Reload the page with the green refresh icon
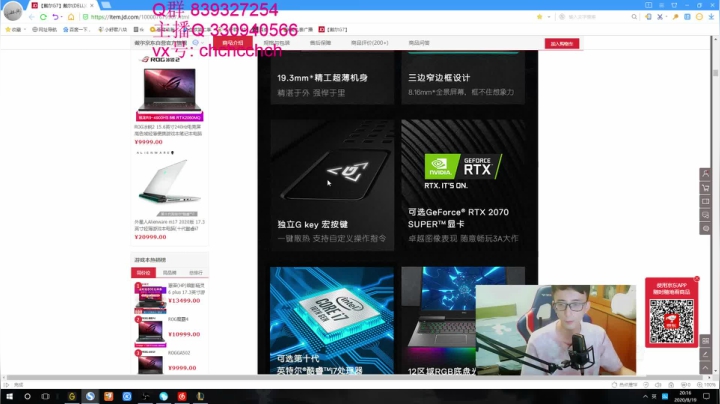The image size is (720, 404). tap(43, 17)
